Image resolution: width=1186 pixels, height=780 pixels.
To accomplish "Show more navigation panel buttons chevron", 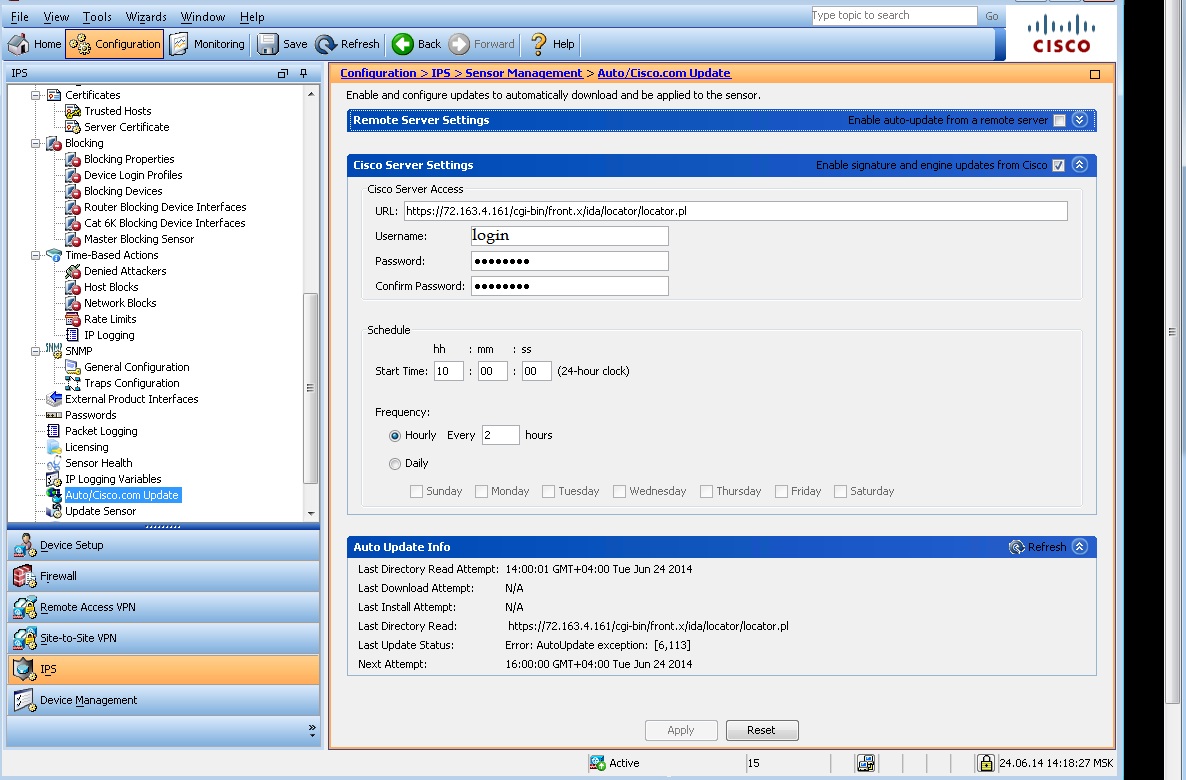I will coord(312,730).
